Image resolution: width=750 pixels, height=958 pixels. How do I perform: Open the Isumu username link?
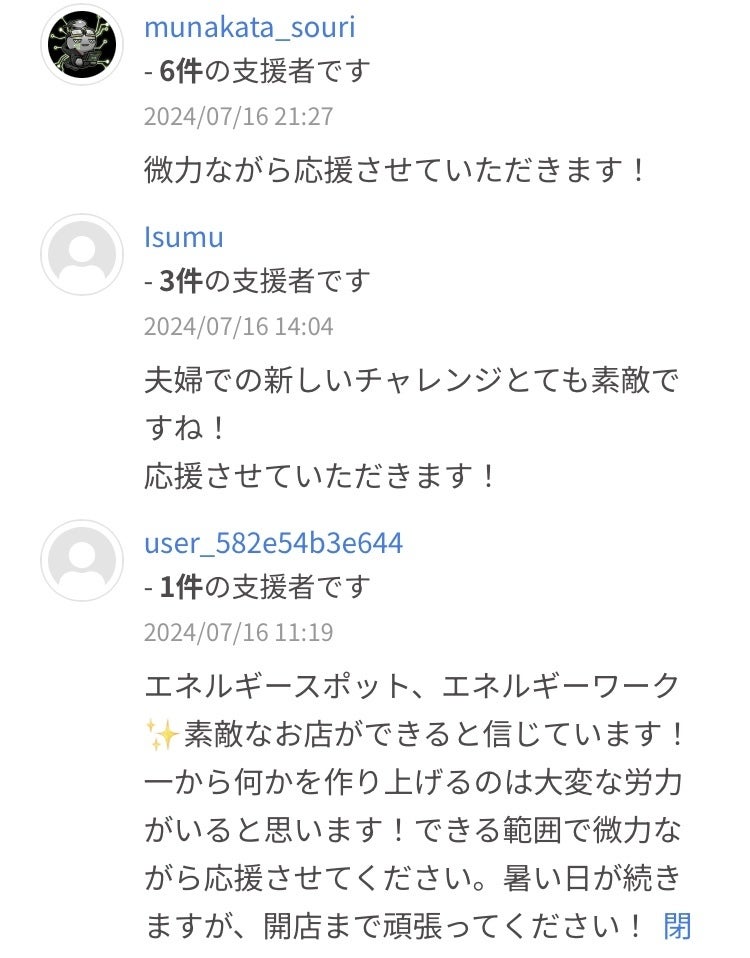coord(183,237)
